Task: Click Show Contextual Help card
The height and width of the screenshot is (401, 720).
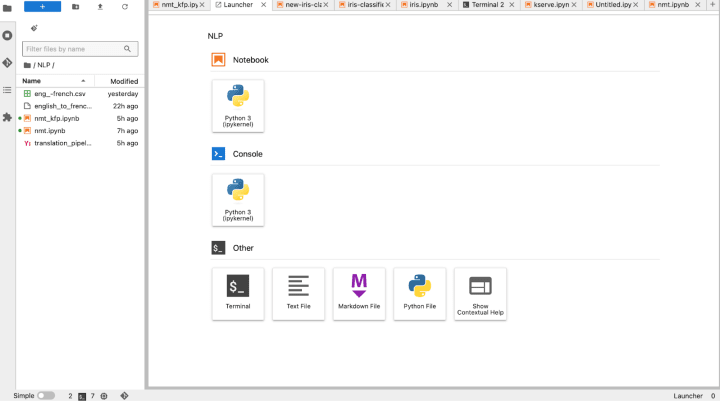Action: click(480, 294)
